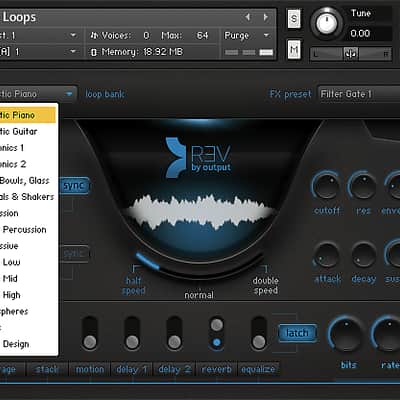The width and height of the screenshot is (400, 400).
Task: Click the waveform display
Action: pos(200,213)
